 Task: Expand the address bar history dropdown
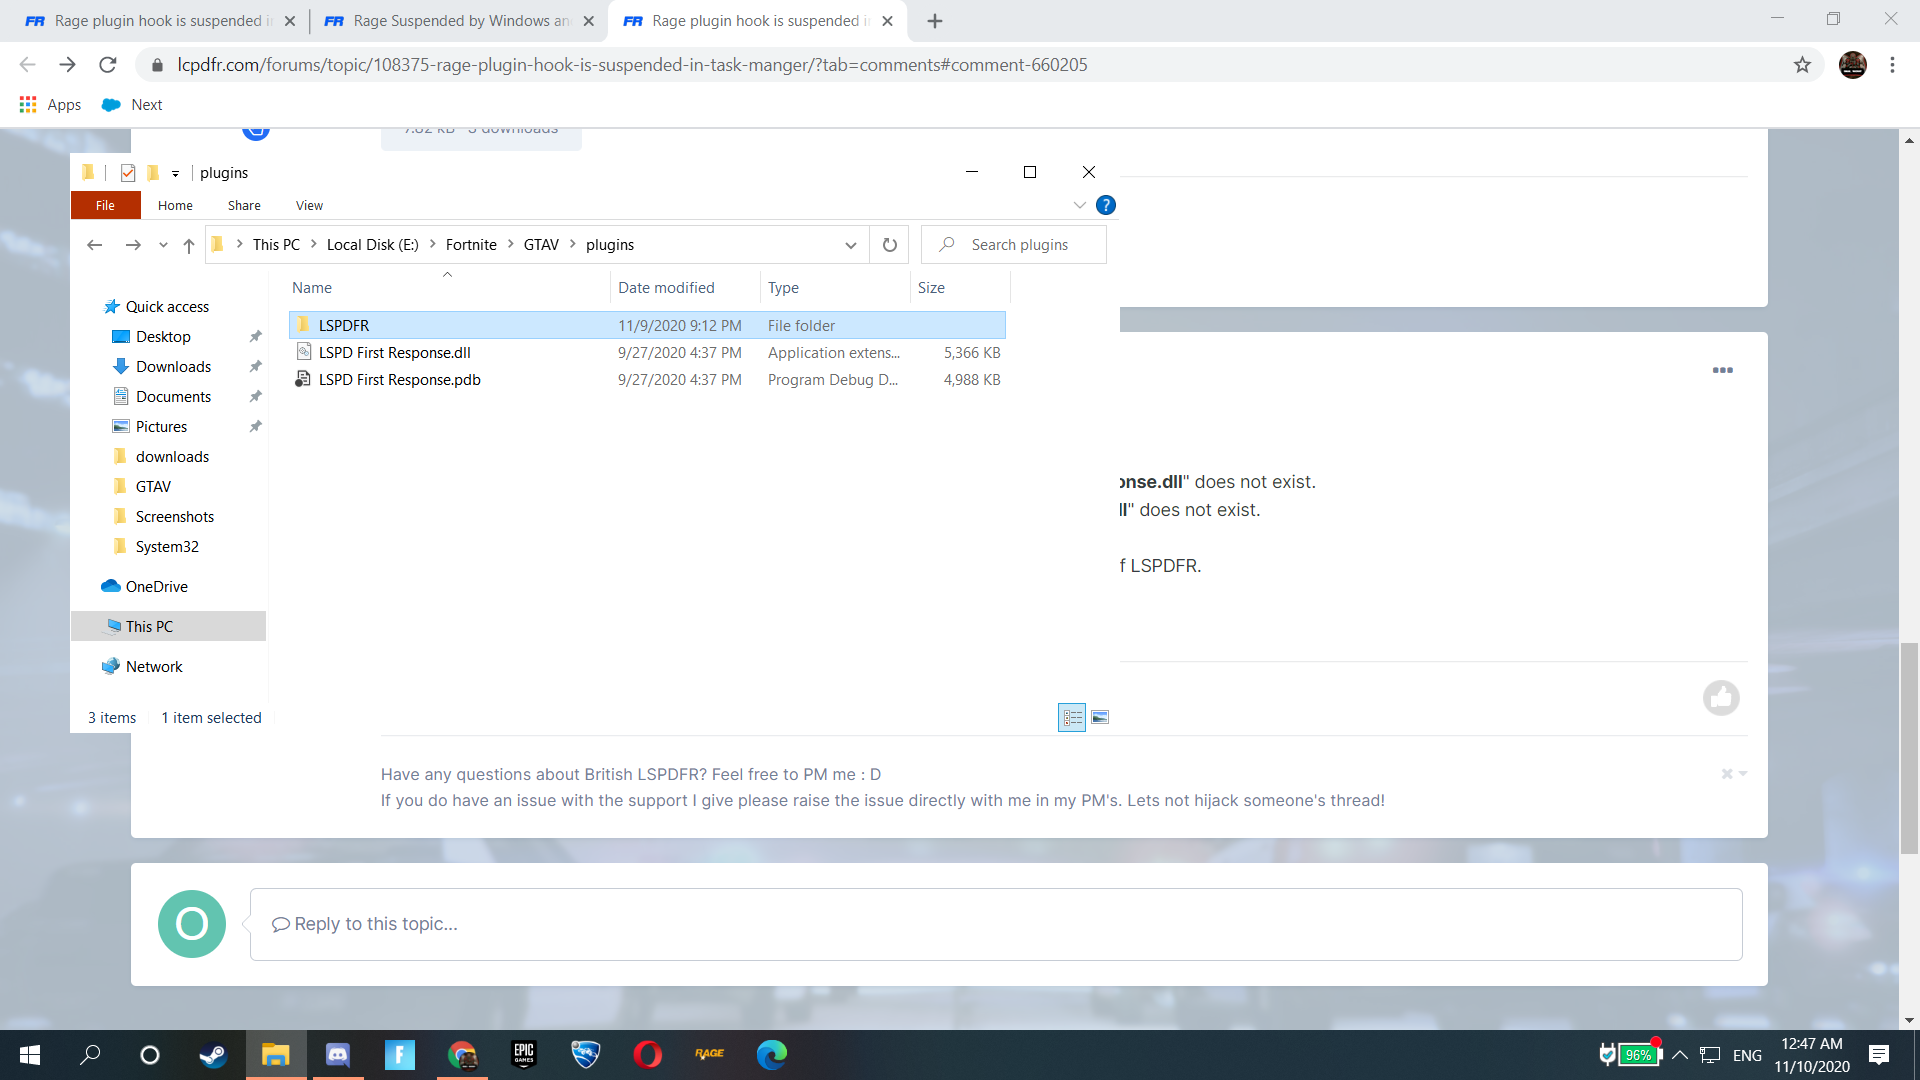click(x=850, y=245)
